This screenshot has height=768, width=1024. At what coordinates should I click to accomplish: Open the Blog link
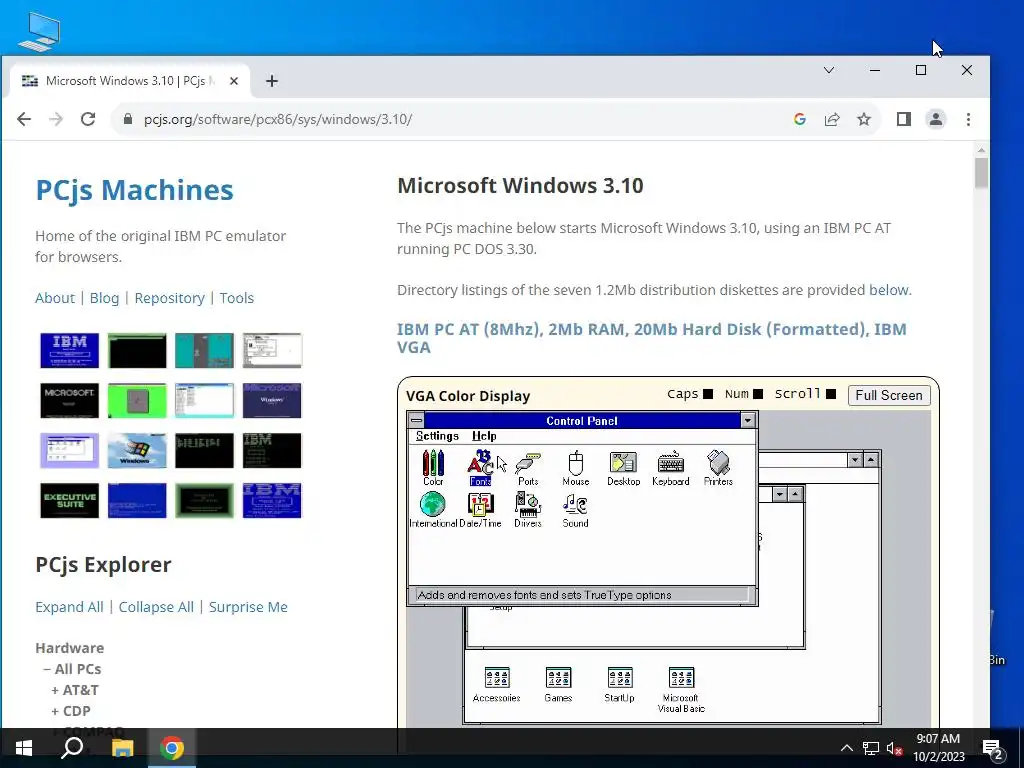pos(104,298)
